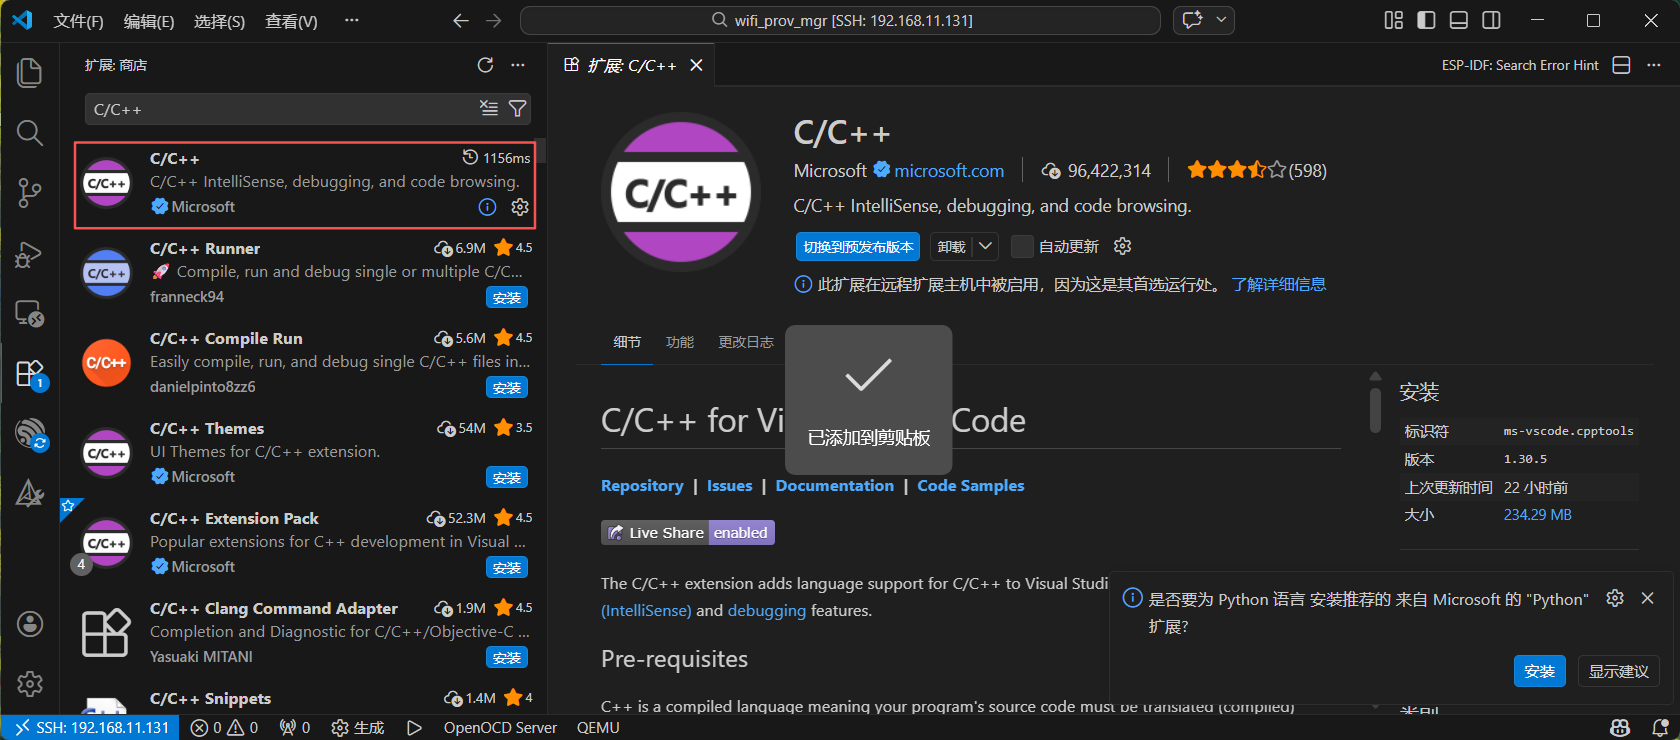Expand the Copilot chat dropdown chevron
The height and width of the screenshot is (740, 1680).
click(x=1221, y=20)
